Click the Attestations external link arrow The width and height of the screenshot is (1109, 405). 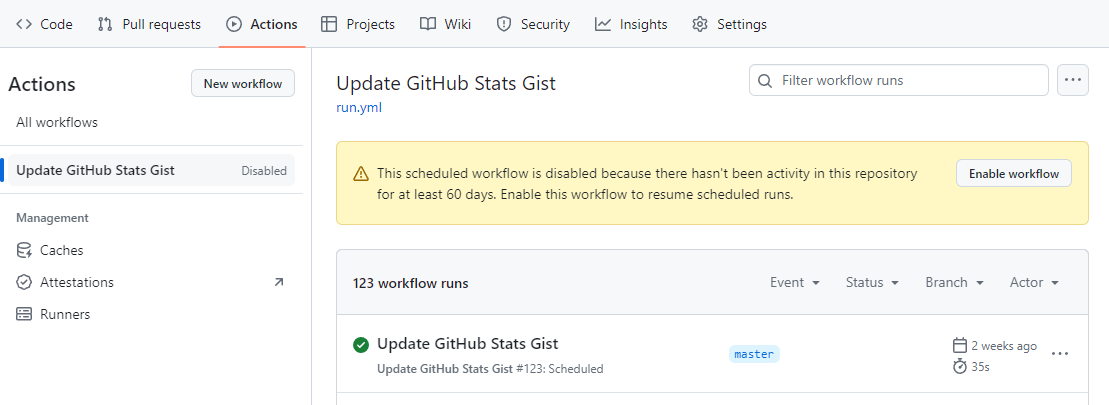click(279, 282)
